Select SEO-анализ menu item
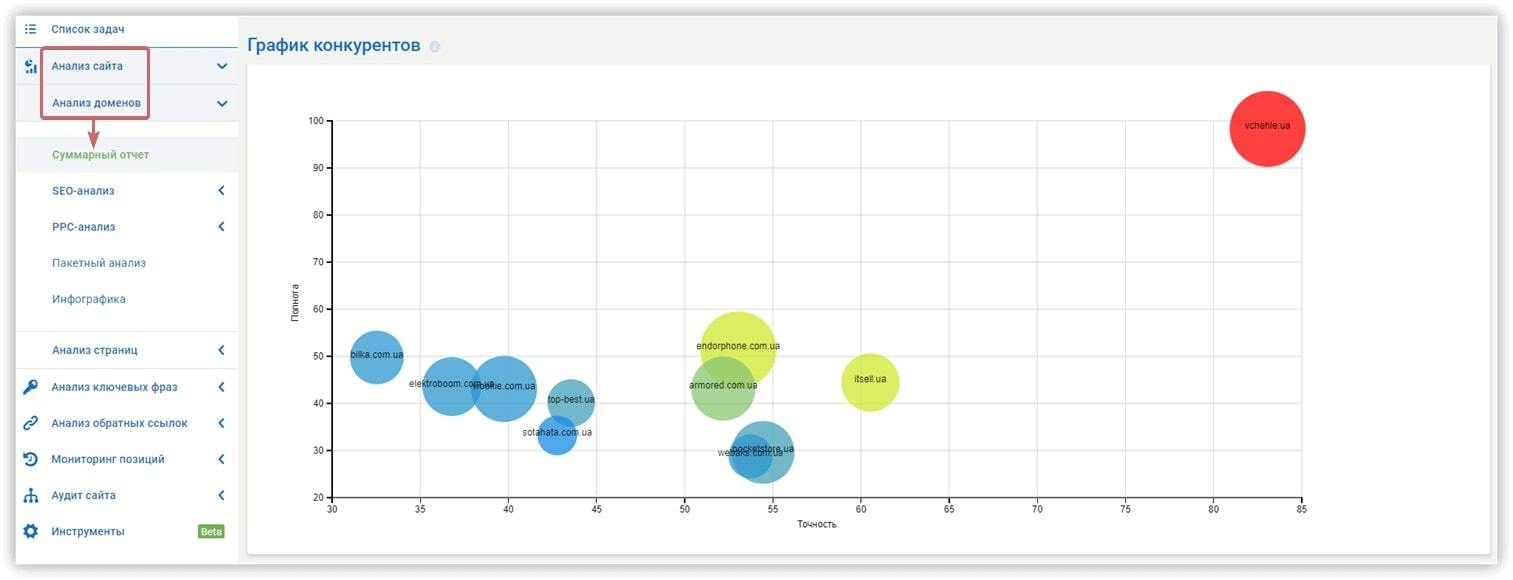The image size is (1513, 580). pos(83,191)
